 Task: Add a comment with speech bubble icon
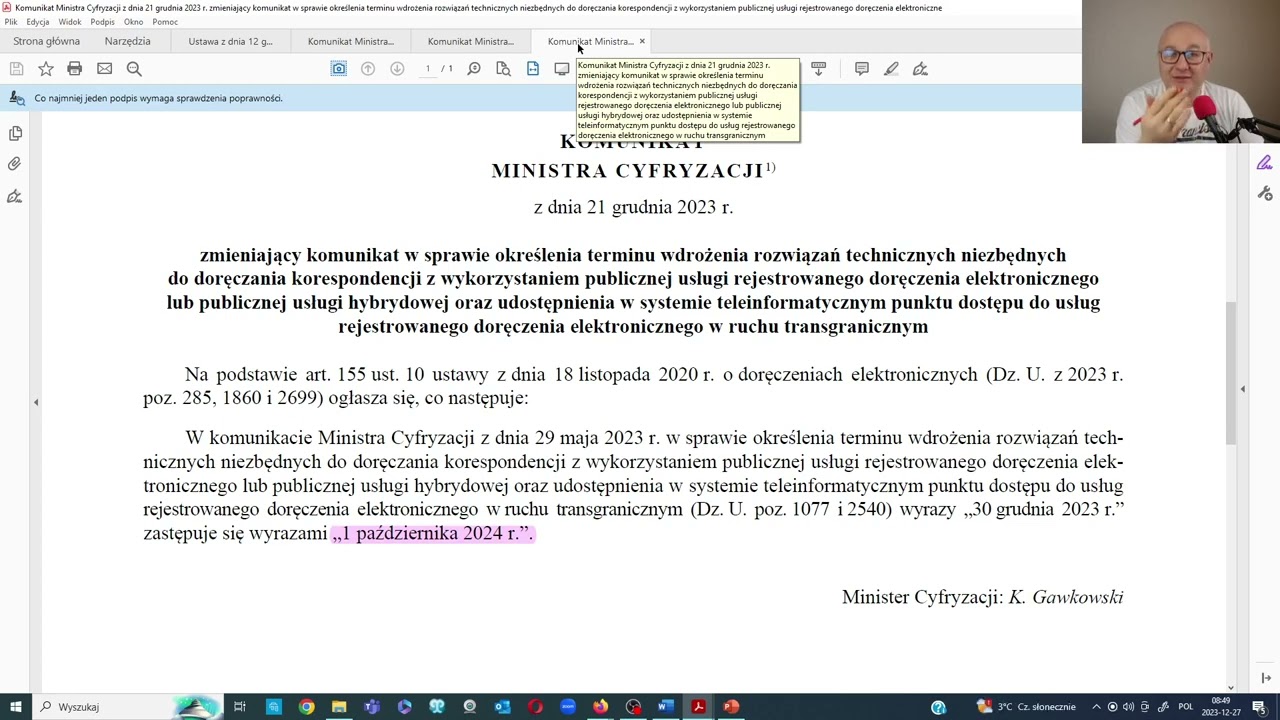pyautogui.click(x=862, y=69)
